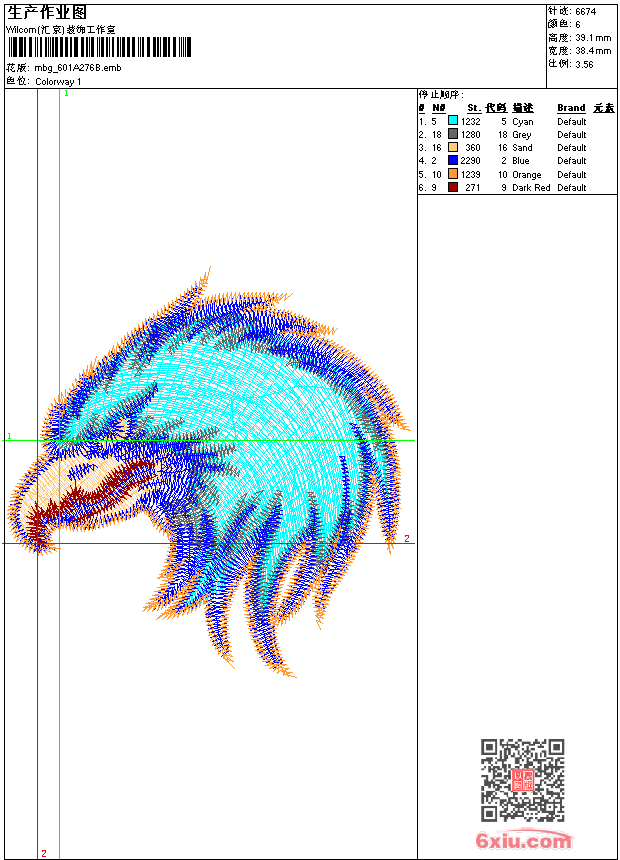Open the 6xiu.com link

[x=524, y=841]
